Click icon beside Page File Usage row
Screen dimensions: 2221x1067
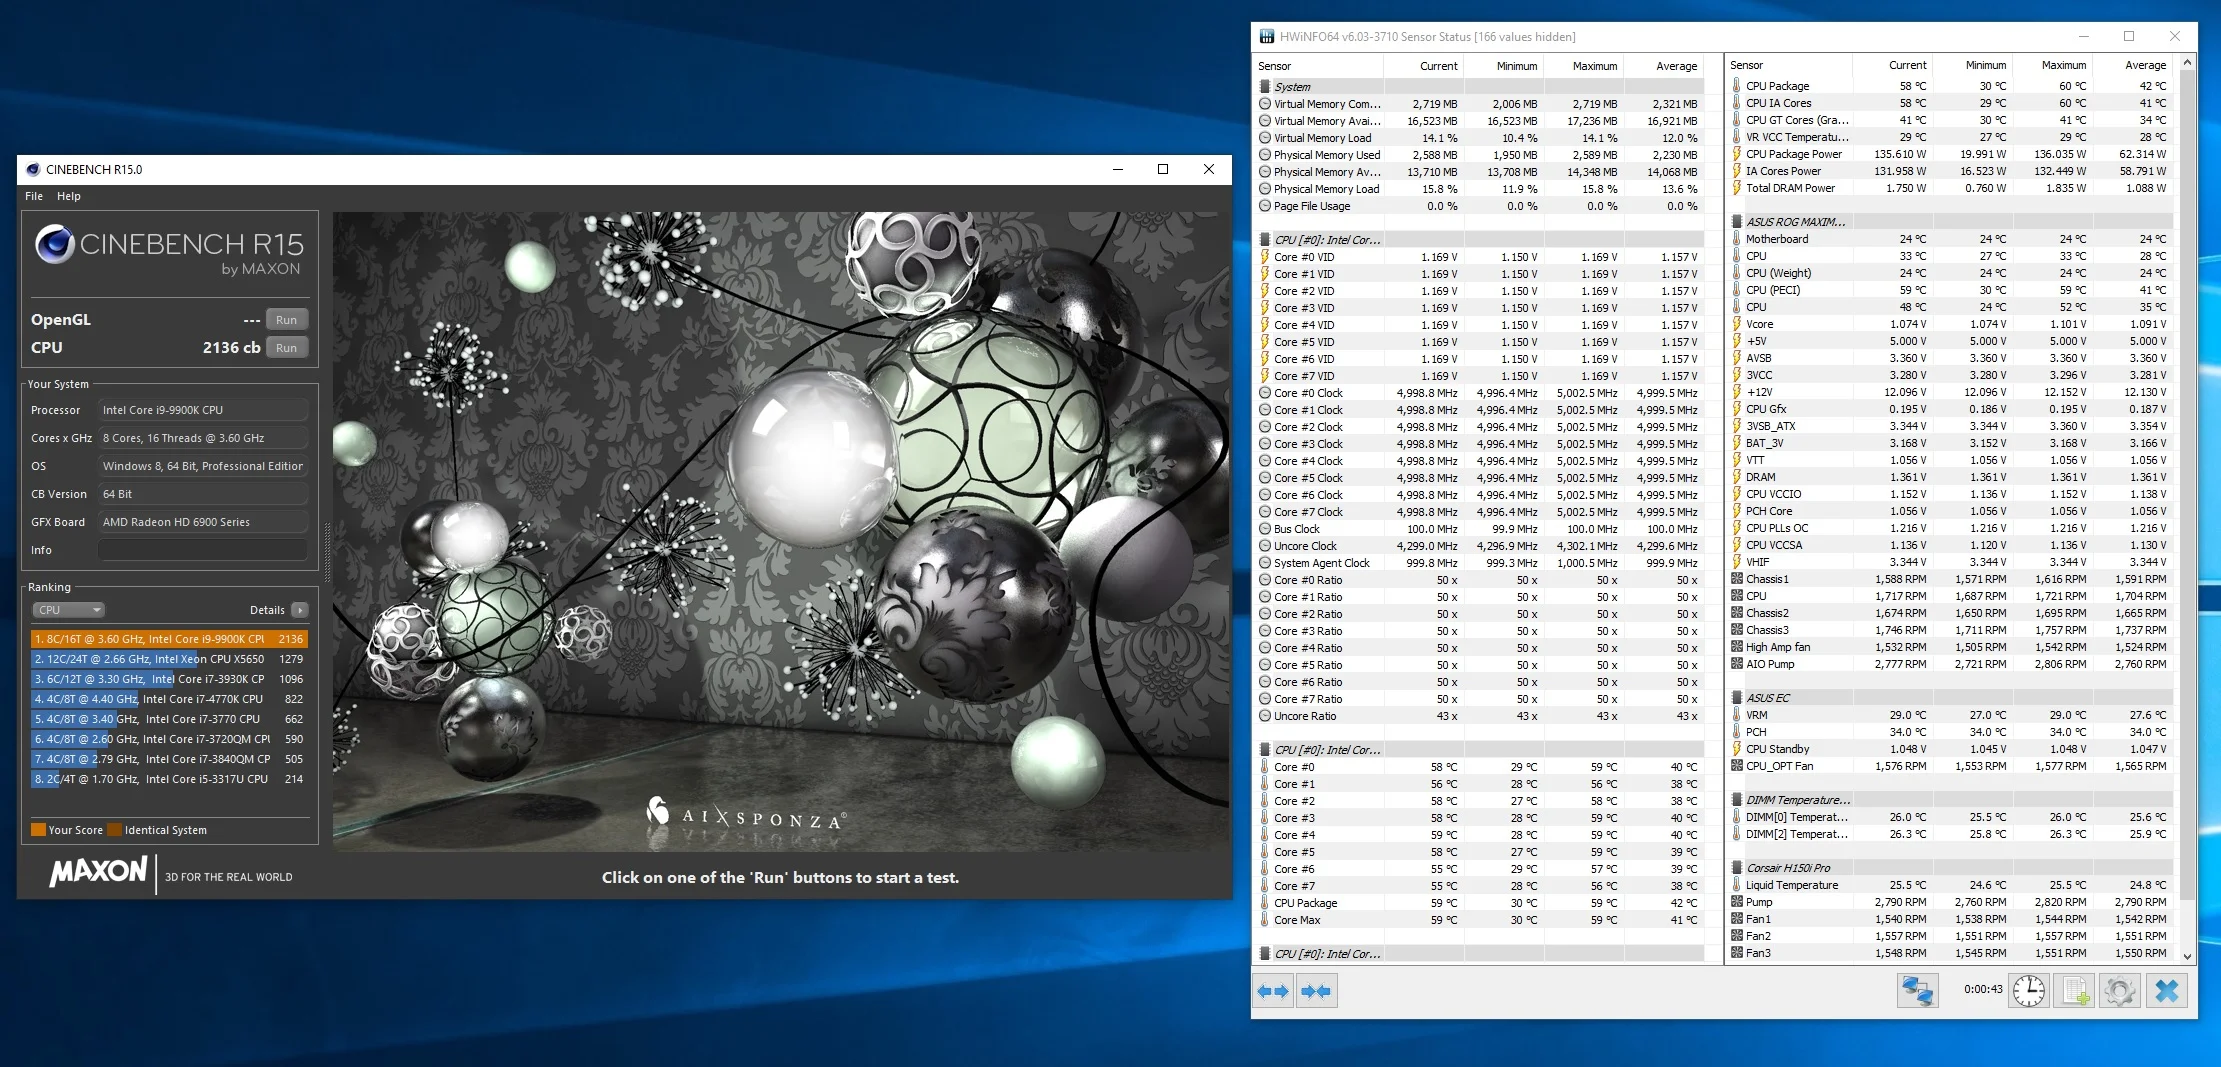[x=1265, y=206]
